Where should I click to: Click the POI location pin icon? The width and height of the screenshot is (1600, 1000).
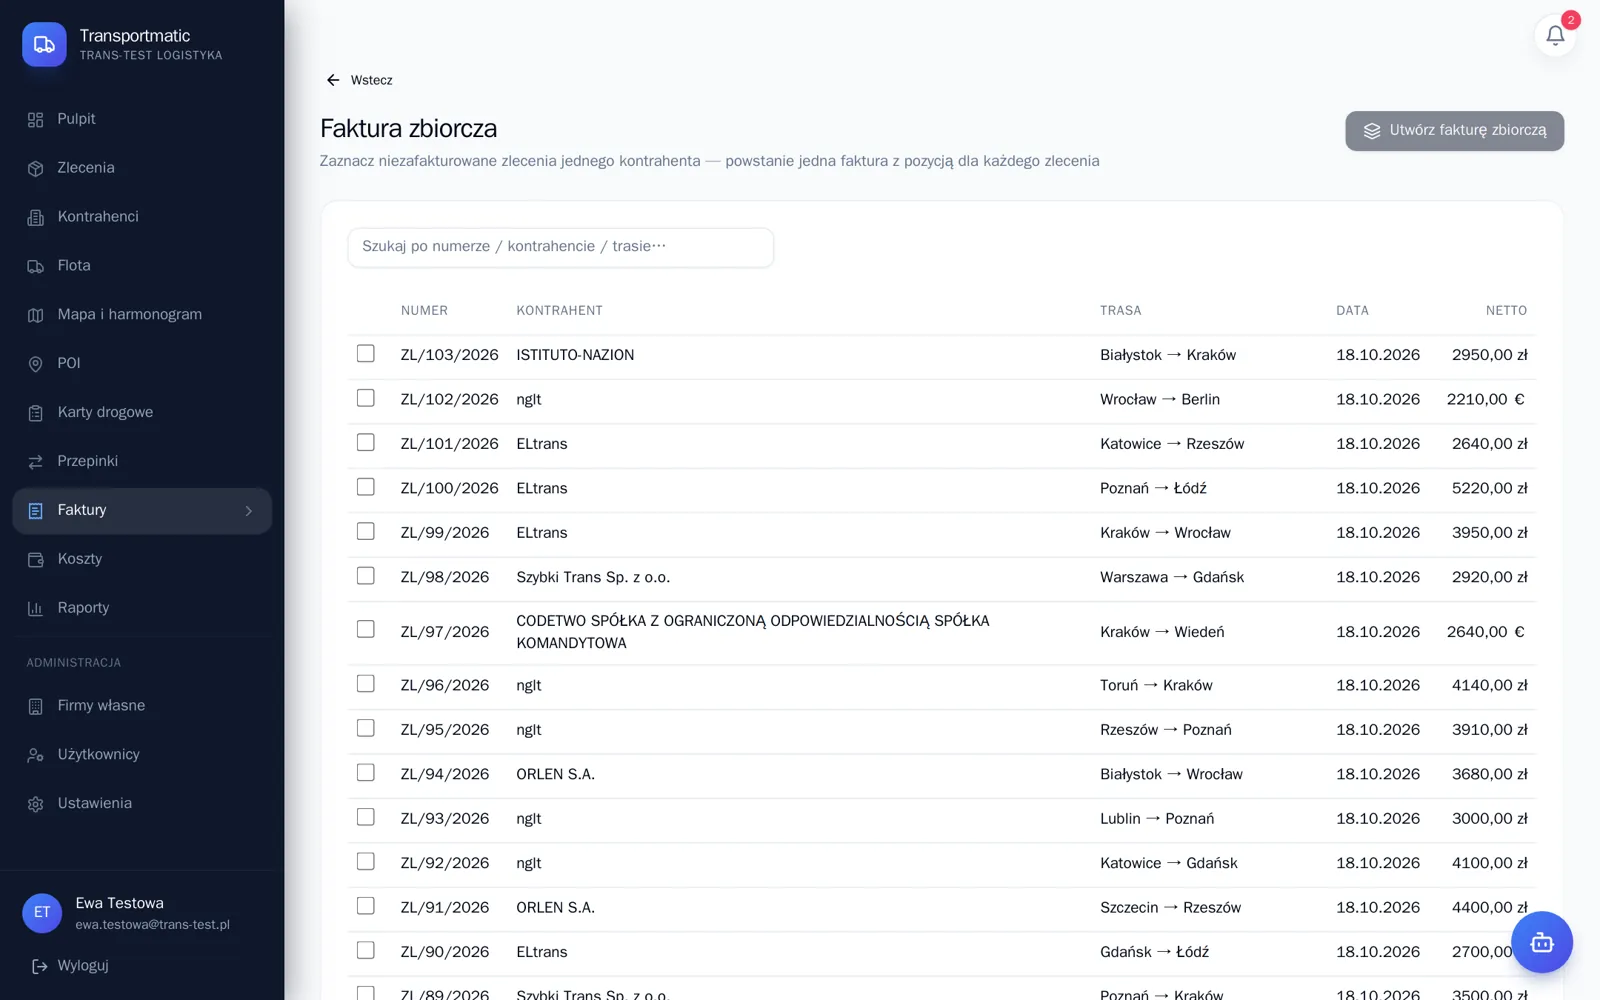tap(36, 364)
